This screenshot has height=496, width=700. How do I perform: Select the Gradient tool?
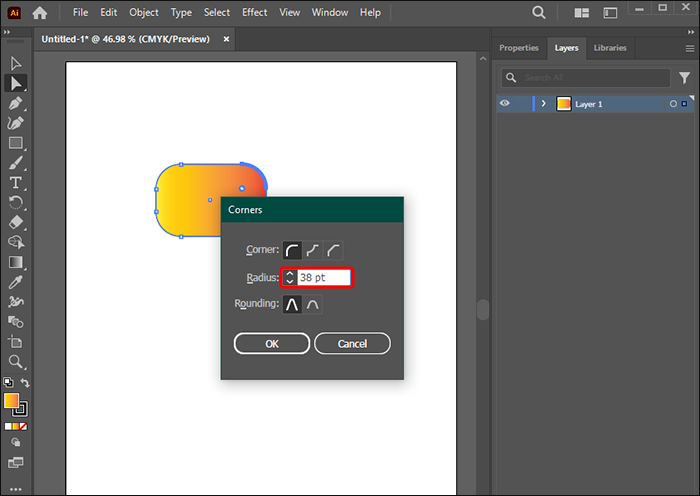(16, 262)
